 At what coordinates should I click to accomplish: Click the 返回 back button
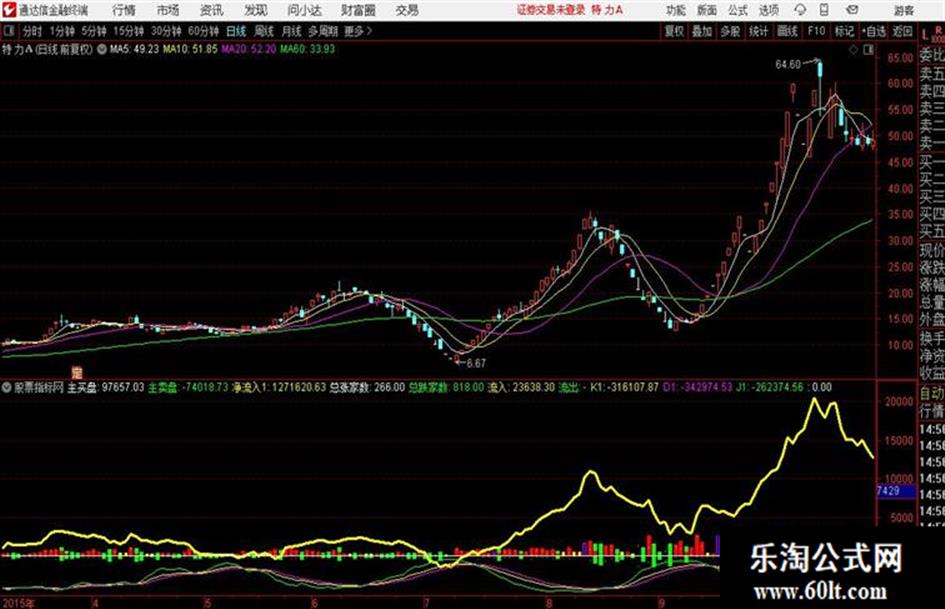(x=902, y=31)
